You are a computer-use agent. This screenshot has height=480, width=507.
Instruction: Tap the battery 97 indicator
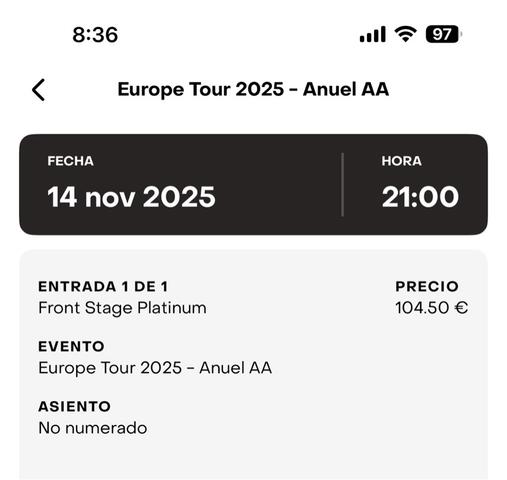pyautogui.click(x=444, y=34)
